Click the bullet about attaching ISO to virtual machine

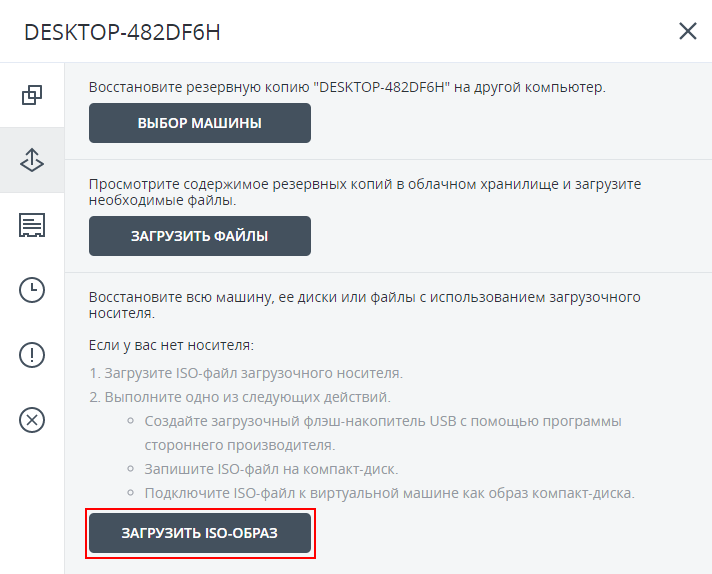point(390,493)
